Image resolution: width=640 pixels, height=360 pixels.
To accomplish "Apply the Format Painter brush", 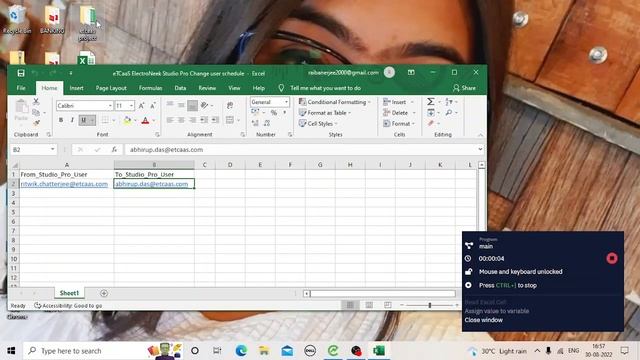I will click(36, 122).
